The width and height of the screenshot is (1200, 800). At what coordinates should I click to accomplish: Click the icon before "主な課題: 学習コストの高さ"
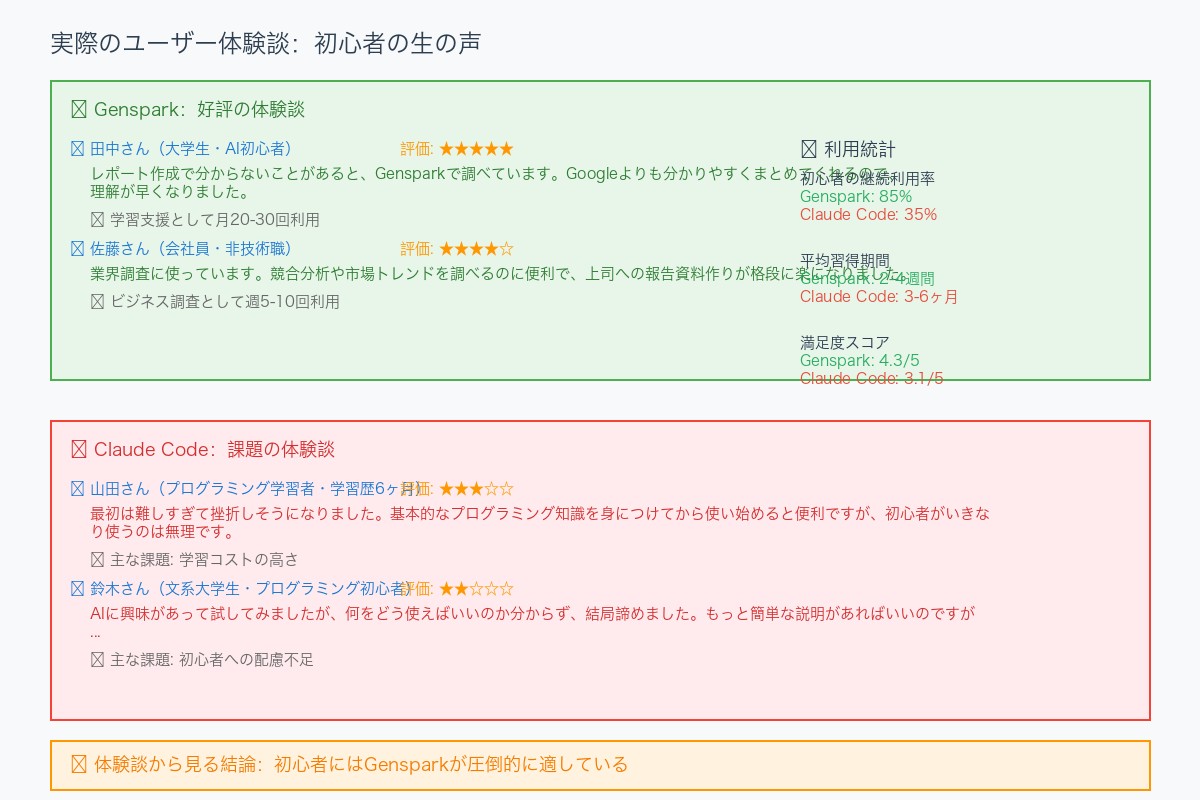(97, 559)
